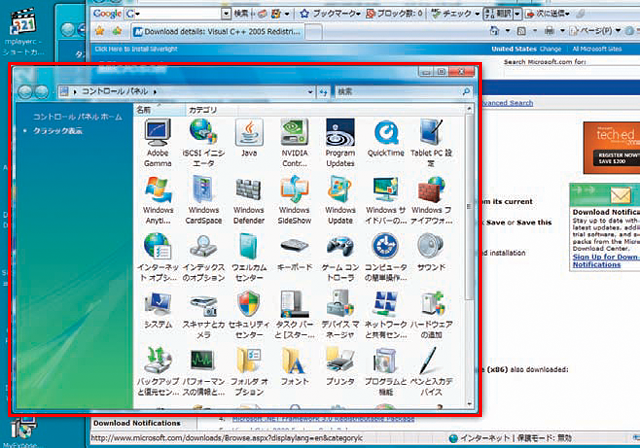The image size is (640, 448).
Task: Click the Control Panel search field
Action: (404, 92)
